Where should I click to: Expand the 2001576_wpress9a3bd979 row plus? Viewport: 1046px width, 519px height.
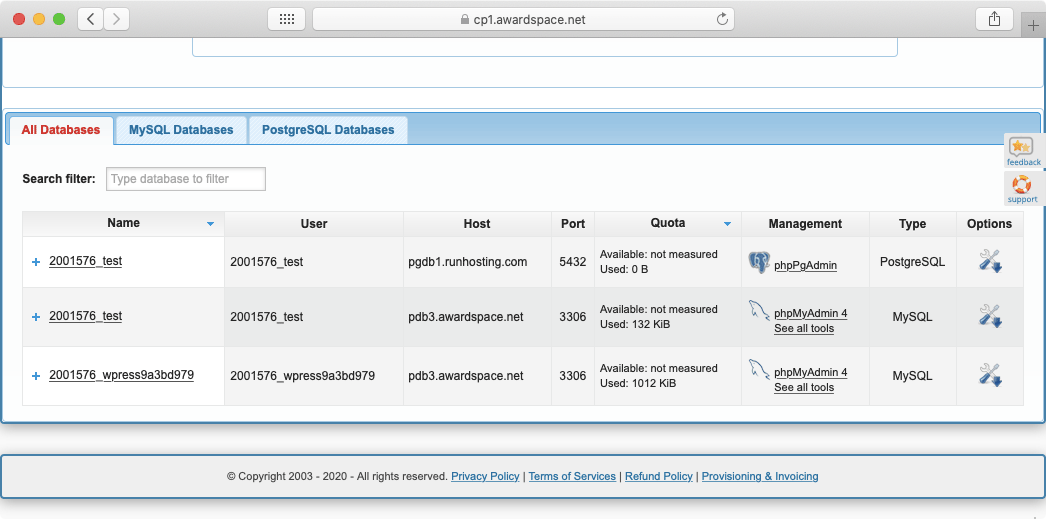(36, 376)
